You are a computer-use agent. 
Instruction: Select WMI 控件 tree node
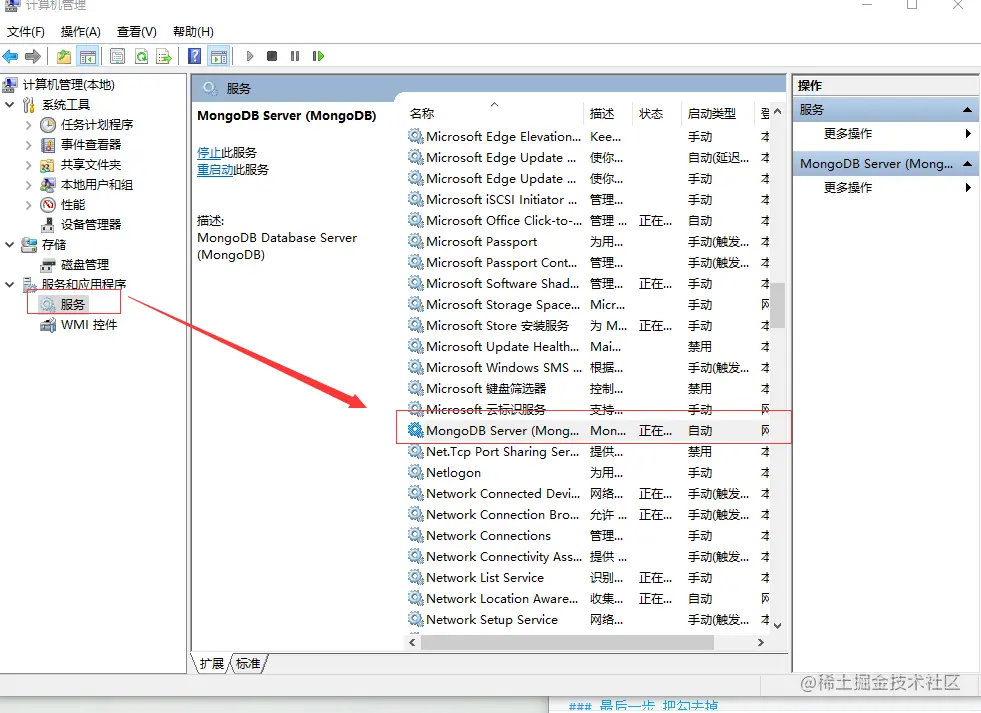click(88, 325)
